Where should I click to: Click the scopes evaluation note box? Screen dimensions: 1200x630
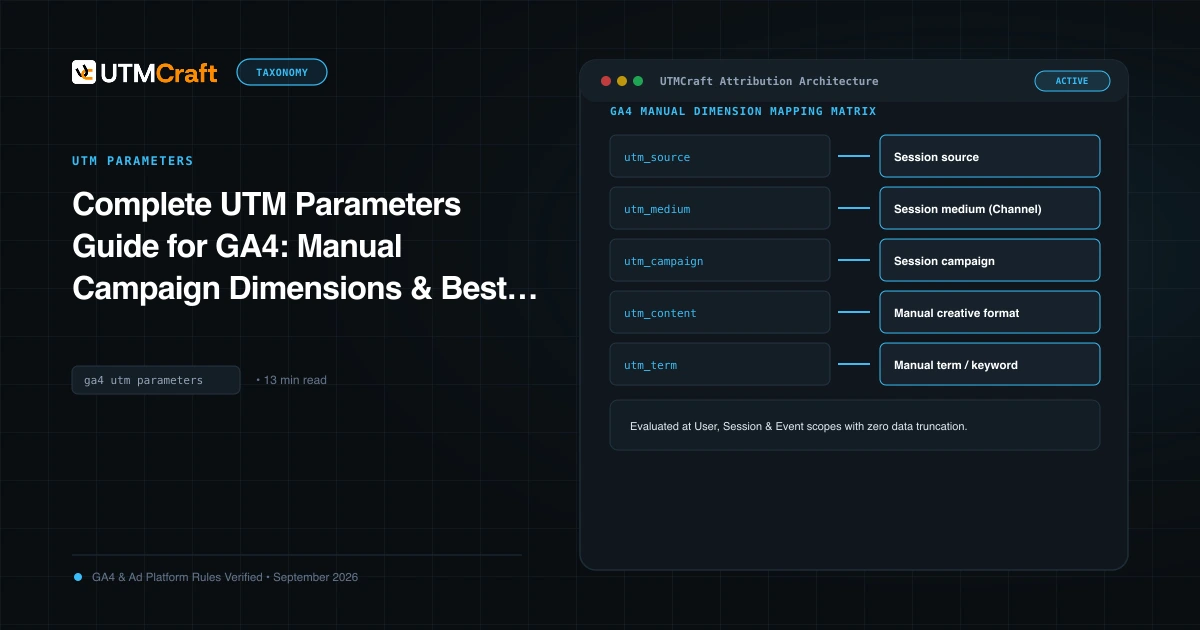click(x=855, y=425)
